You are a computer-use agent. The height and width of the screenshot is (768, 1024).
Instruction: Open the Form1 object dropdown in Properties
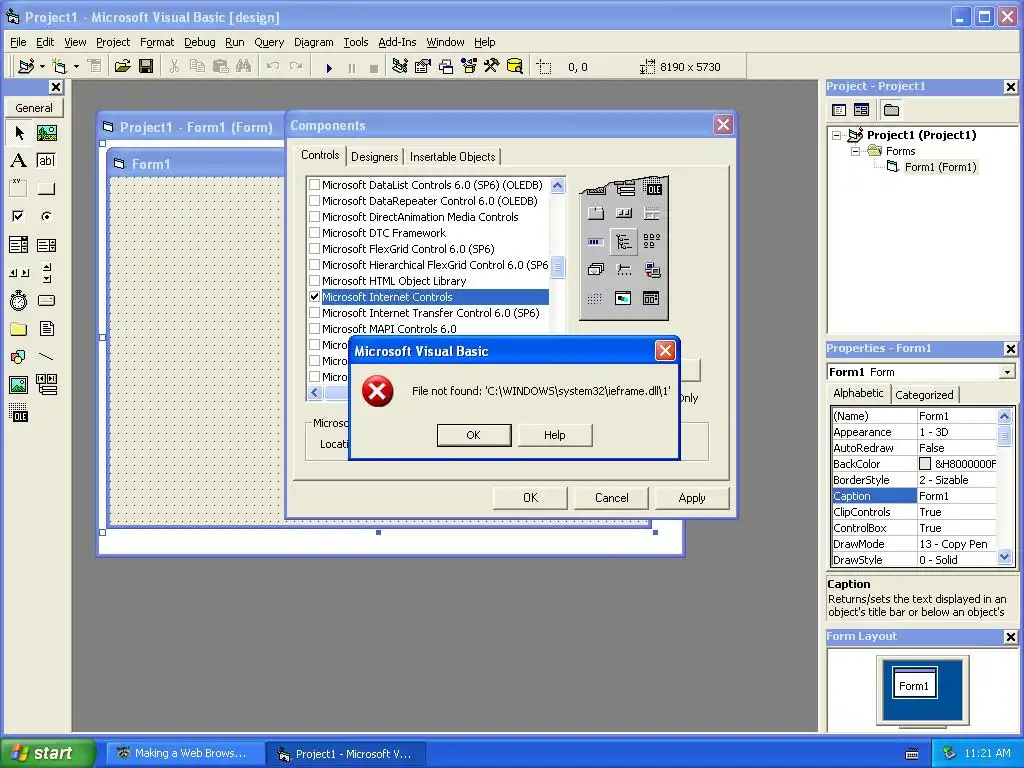[x=1007, y=372]
